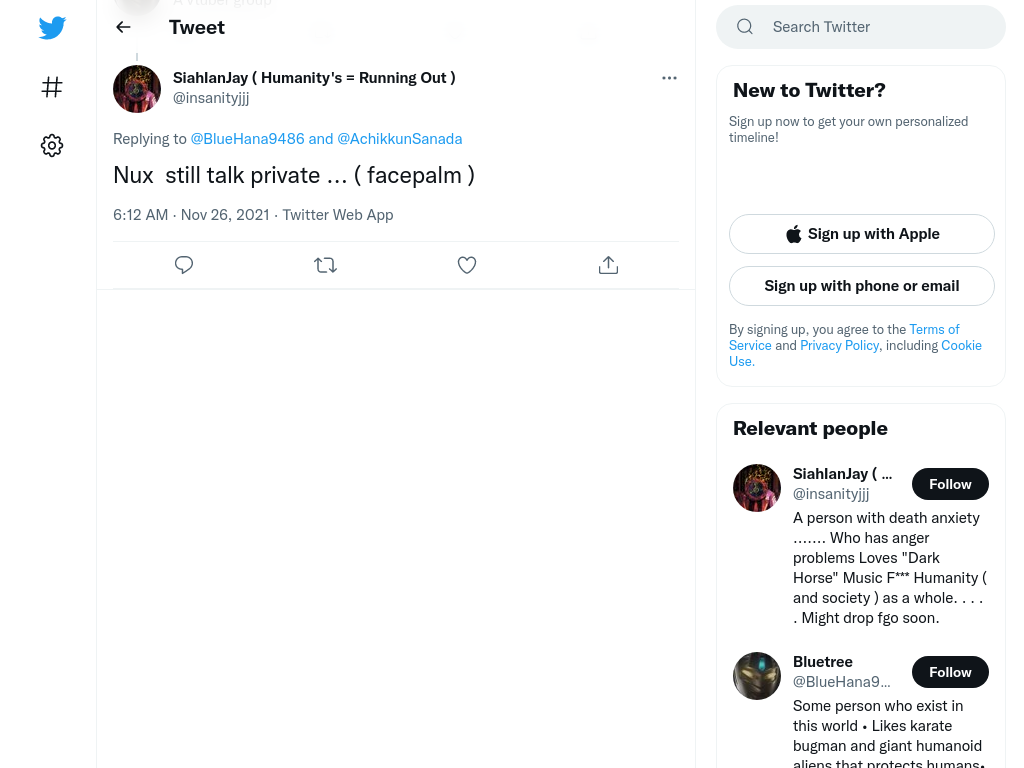The height and width of the screenshot is (768, 1024).
Task: Click the tweet author's profile avatar
Action: [x=136, y=89]
